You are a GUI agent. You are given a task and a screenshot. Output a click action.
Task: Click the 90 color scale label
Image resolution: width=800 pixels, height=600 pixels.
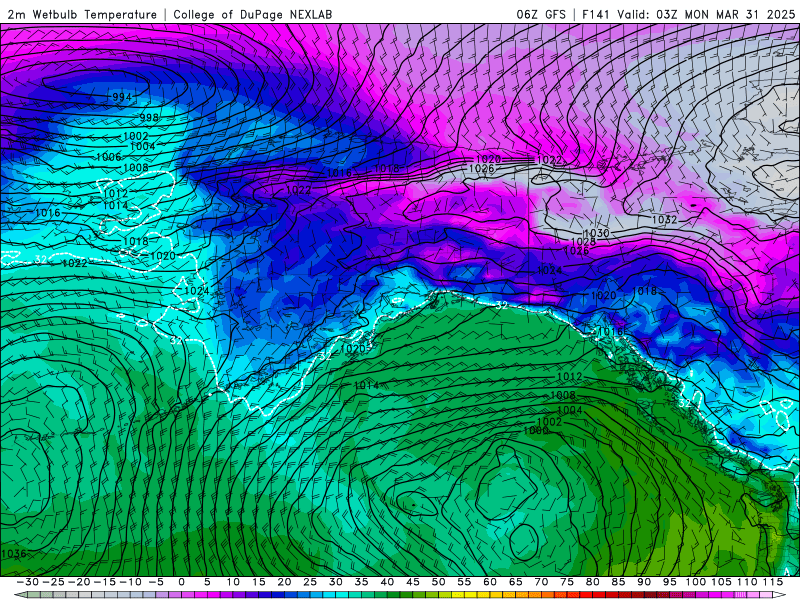tap(644, 582)
